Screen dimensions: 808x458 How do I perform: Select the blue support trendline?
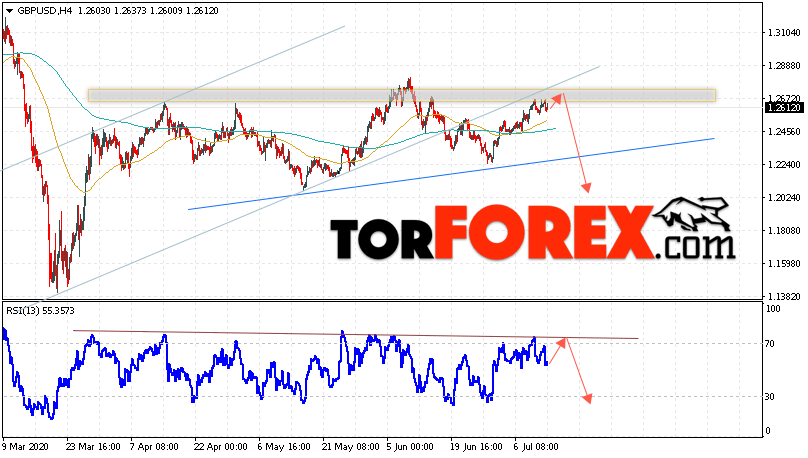tap(451, 174)
